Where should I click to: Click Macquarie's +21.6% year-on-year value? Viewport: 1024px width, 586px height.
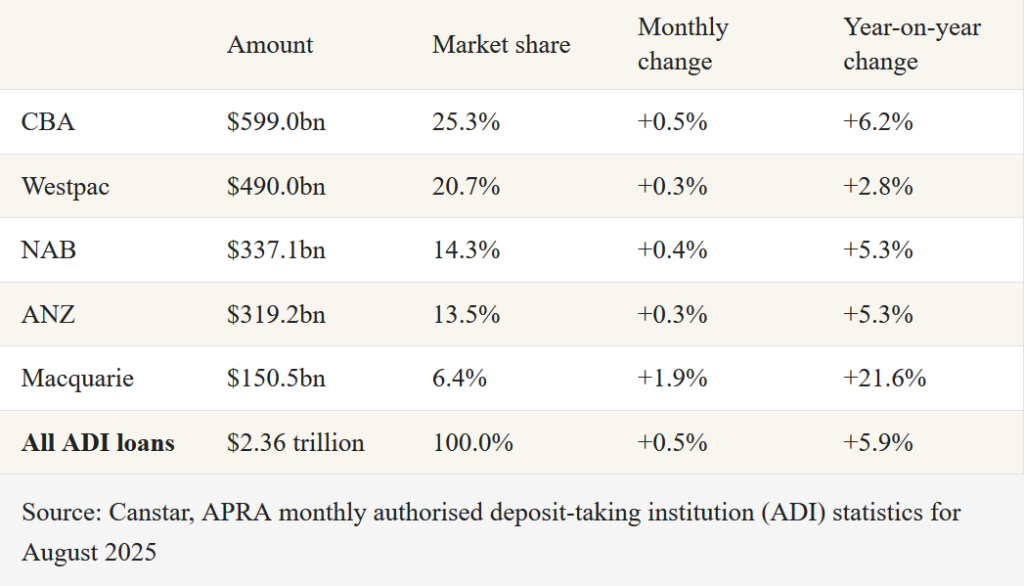point(885,378)
